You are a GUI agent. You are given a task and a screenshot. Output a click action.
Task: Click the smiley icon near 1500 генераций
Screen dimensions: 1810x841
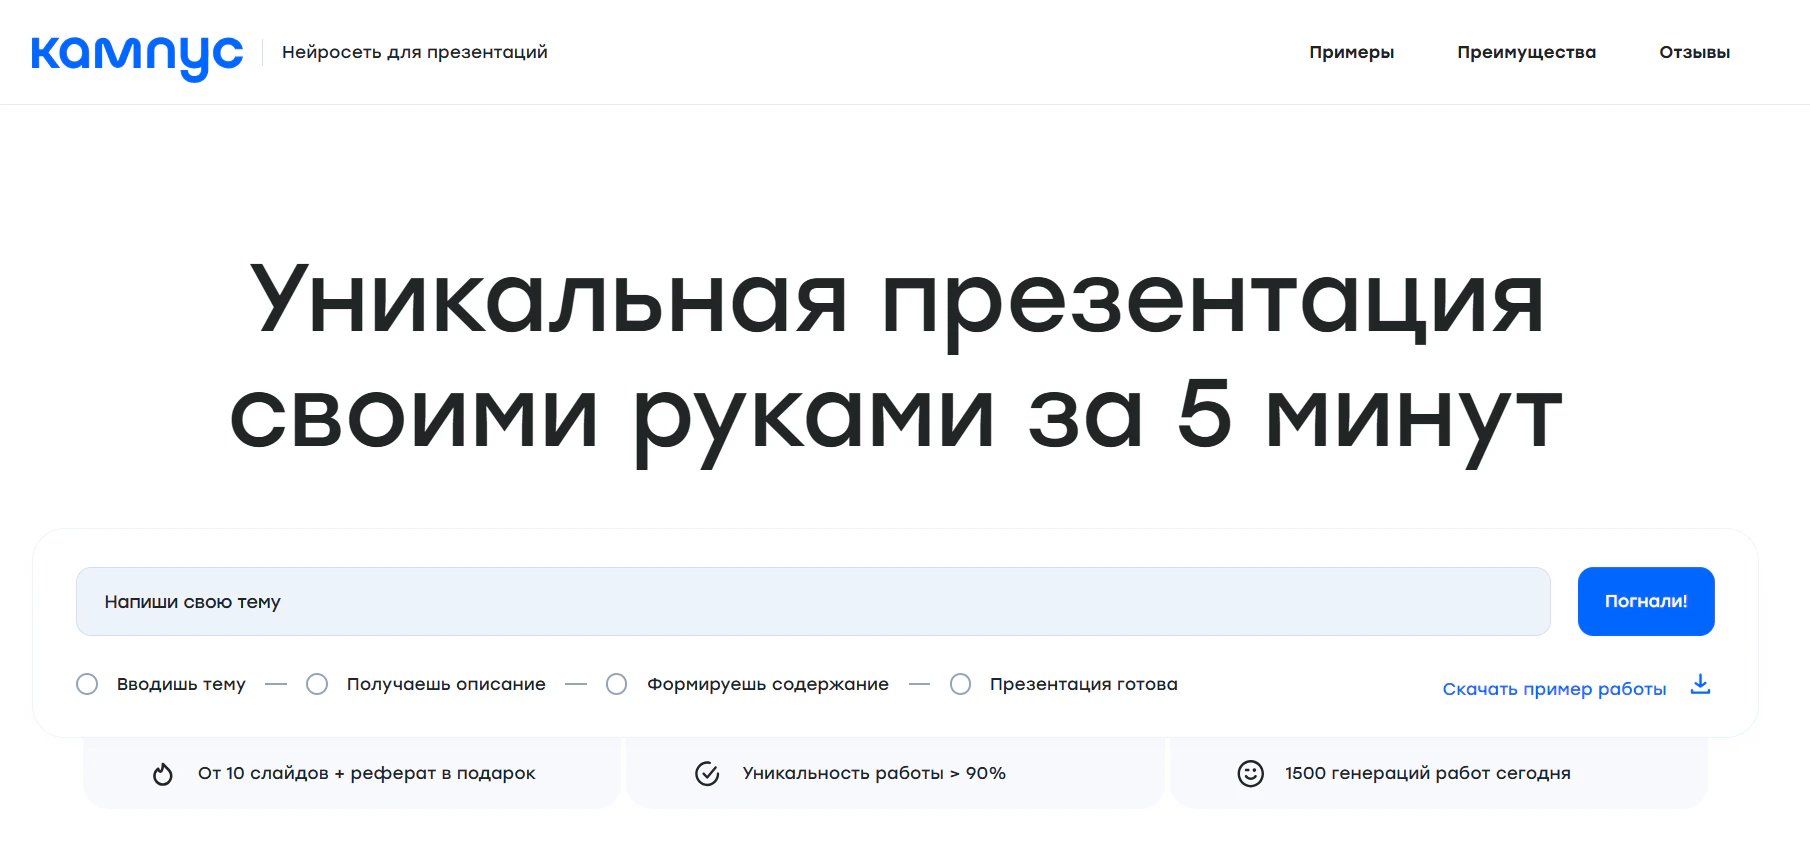(1251, 774)
